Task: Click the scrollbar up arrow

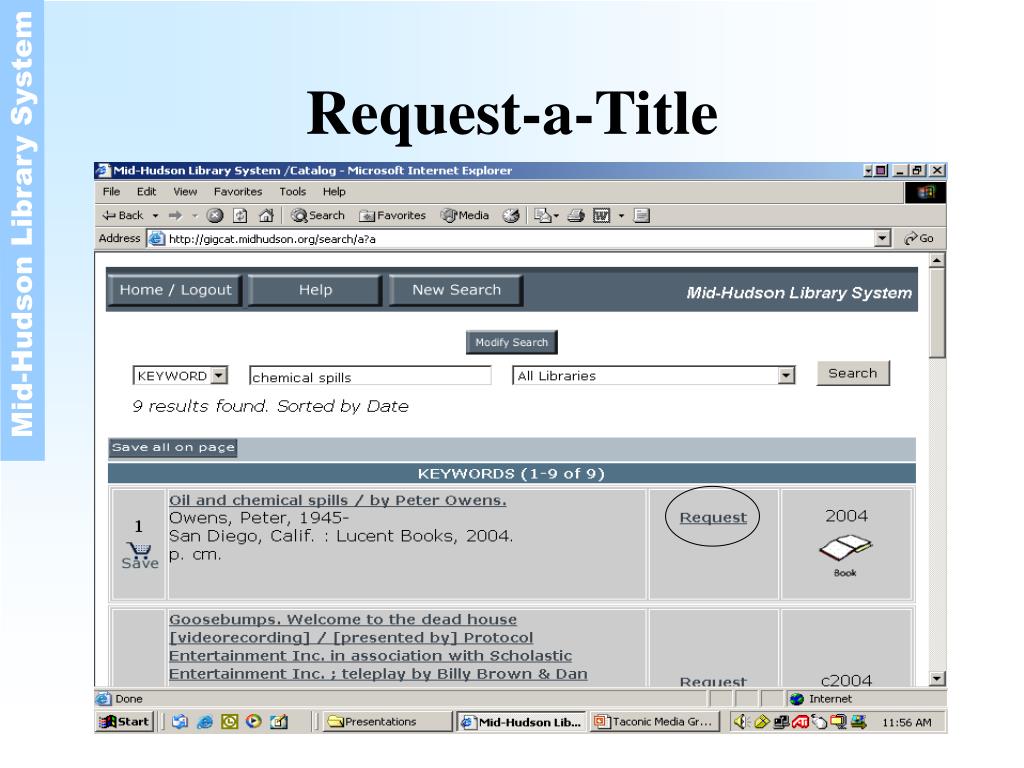Action: tap(937, 260)
